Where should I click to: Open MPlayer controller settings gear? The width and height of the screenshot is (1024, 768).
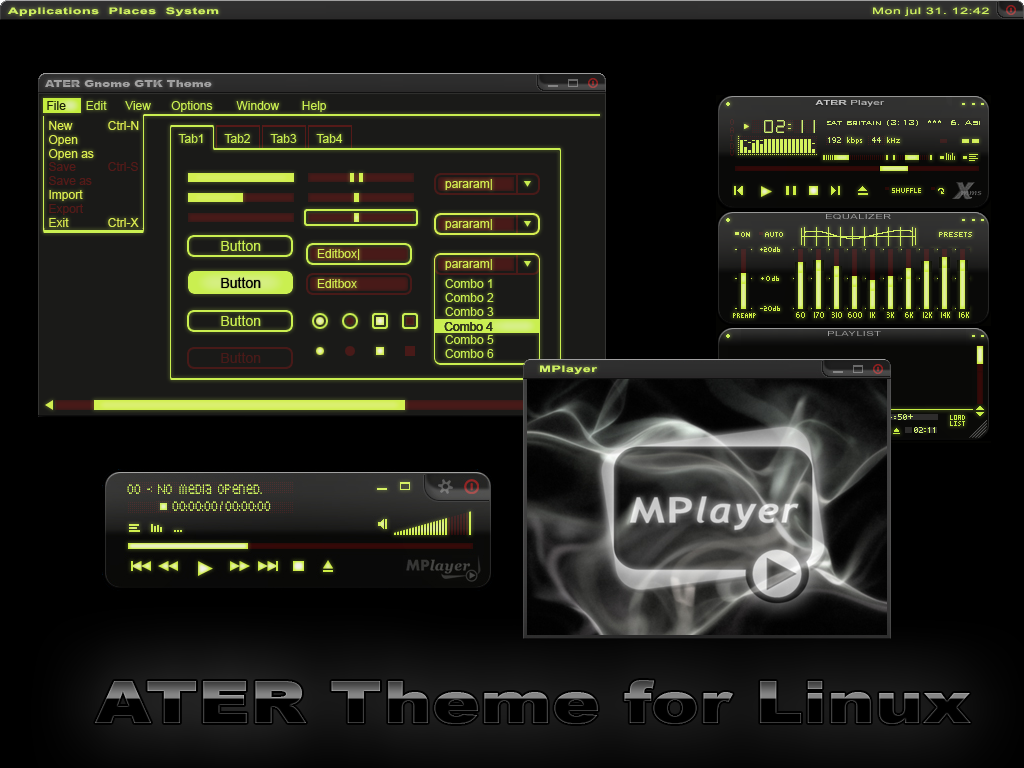tap(445, 487)
